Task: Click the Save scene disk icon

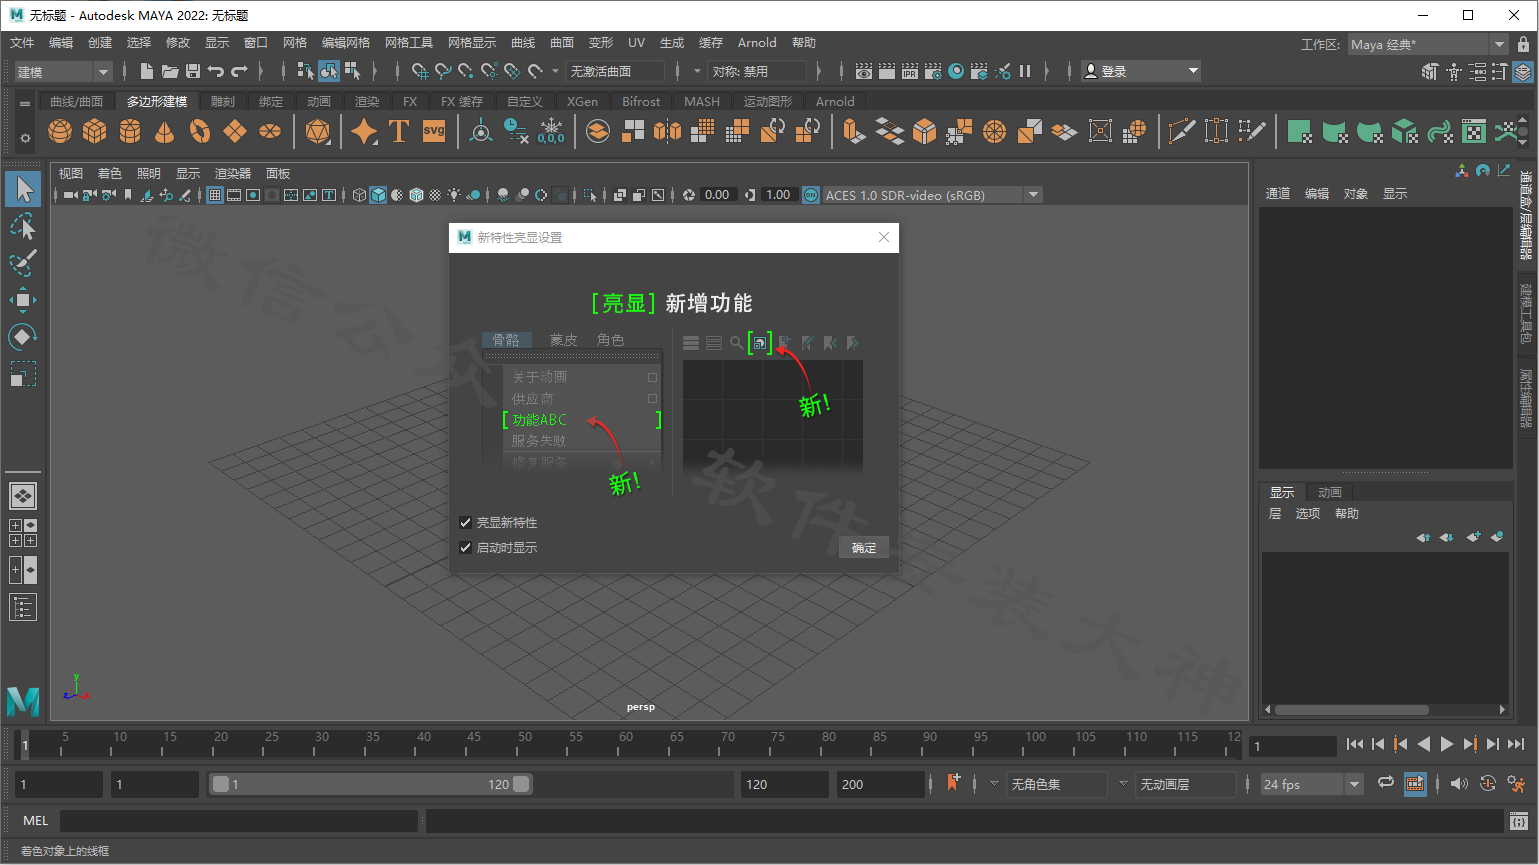Action: [x=193, y=71]
